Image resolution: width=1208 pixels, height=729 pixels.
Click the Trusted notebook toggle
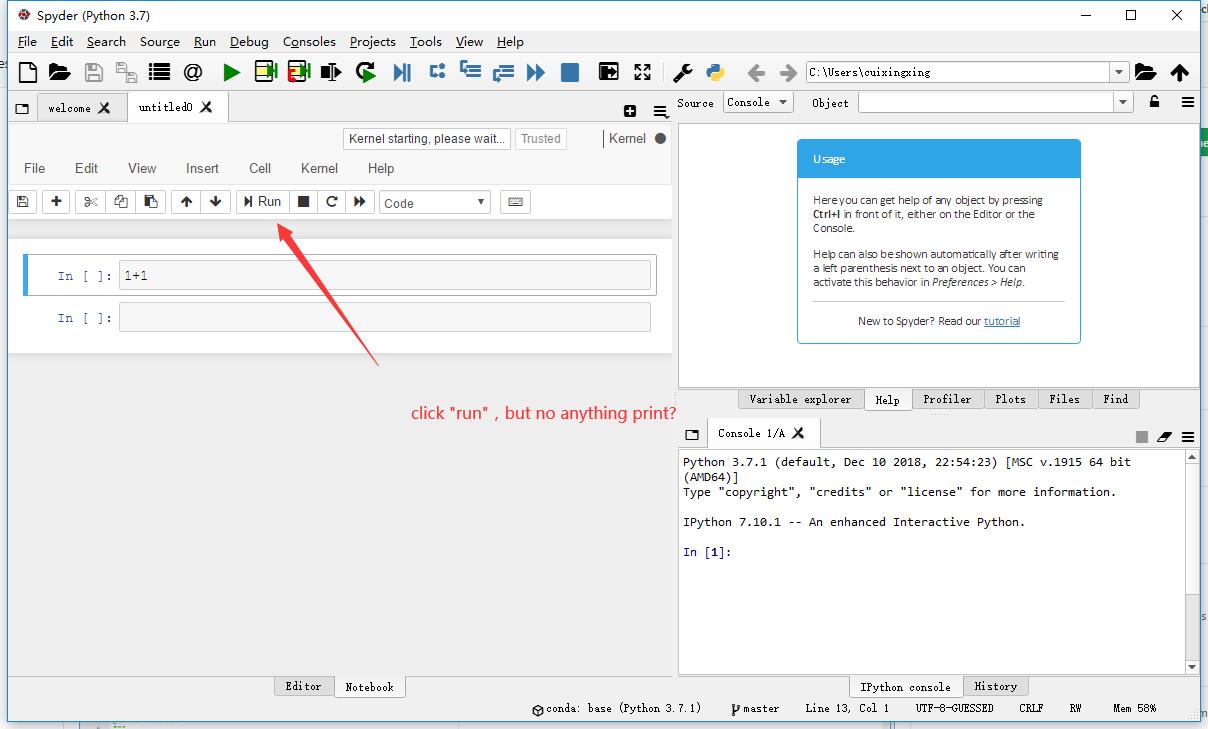[540, 138]
